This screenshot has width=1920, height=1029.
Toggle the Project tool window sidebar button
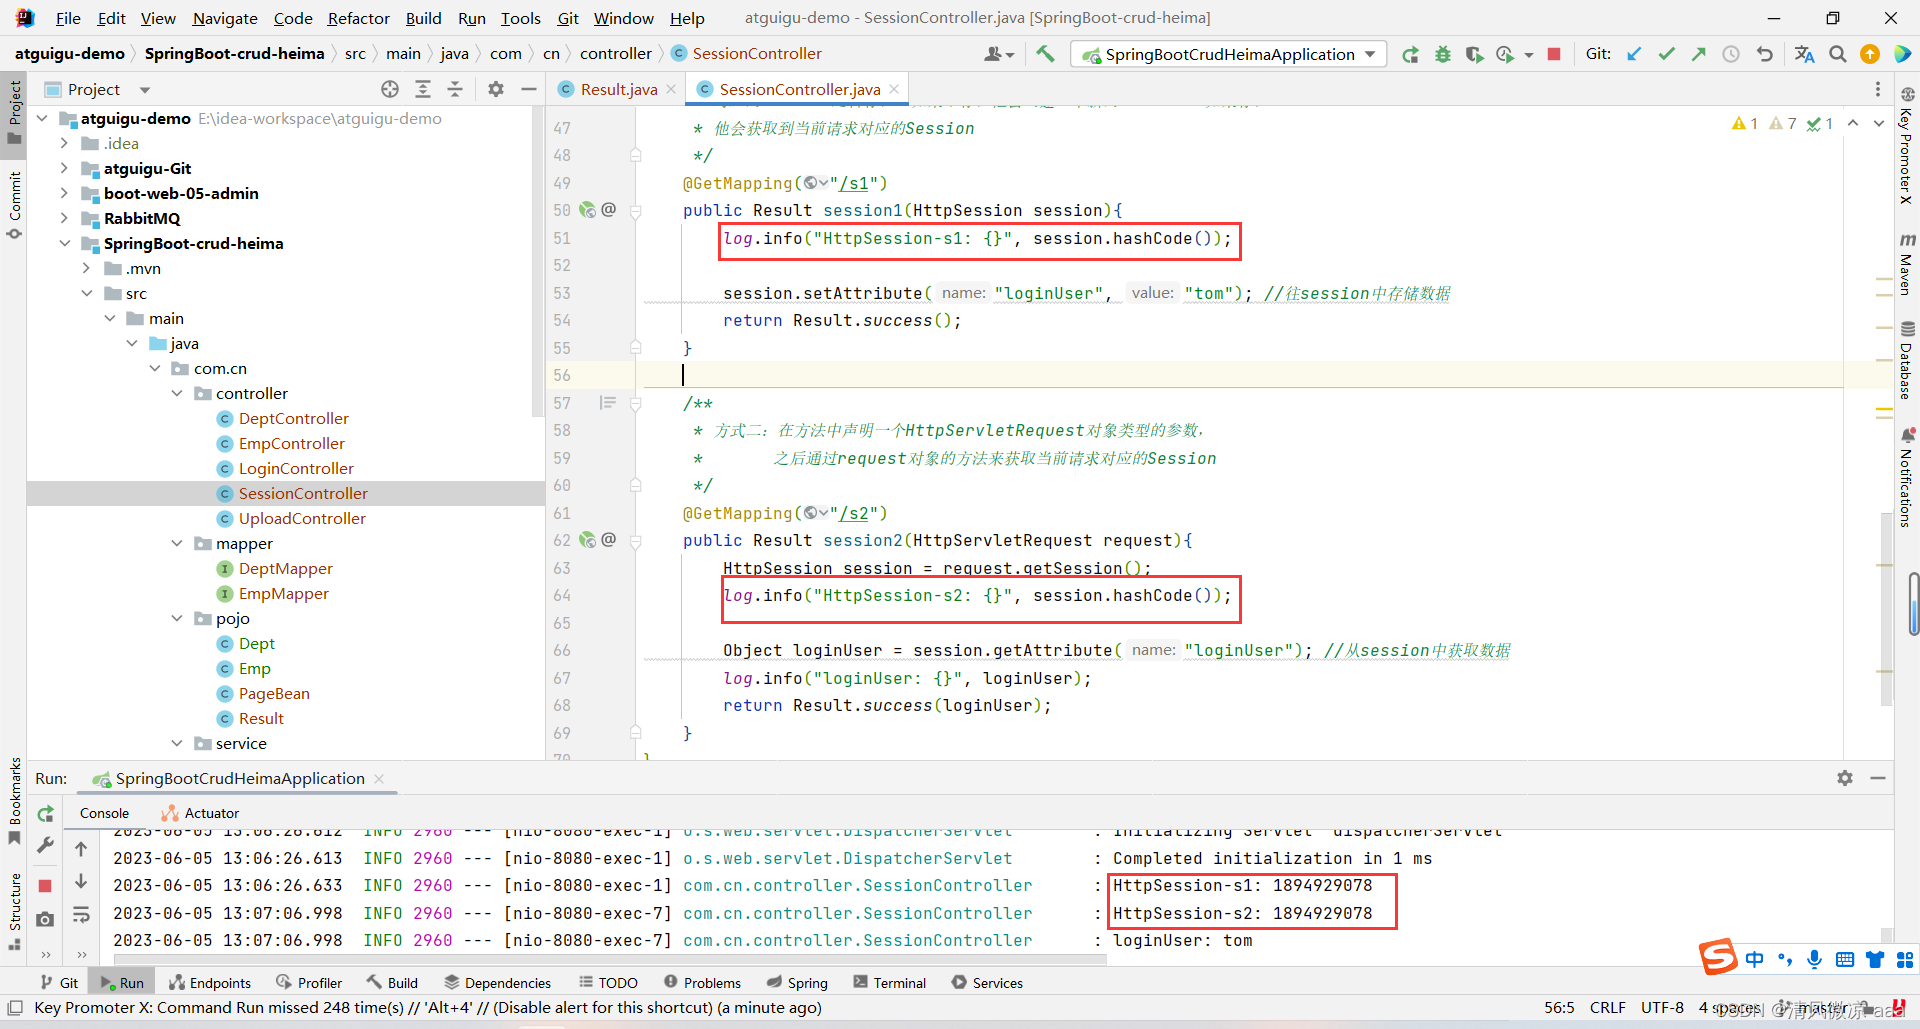click(14, 112)
